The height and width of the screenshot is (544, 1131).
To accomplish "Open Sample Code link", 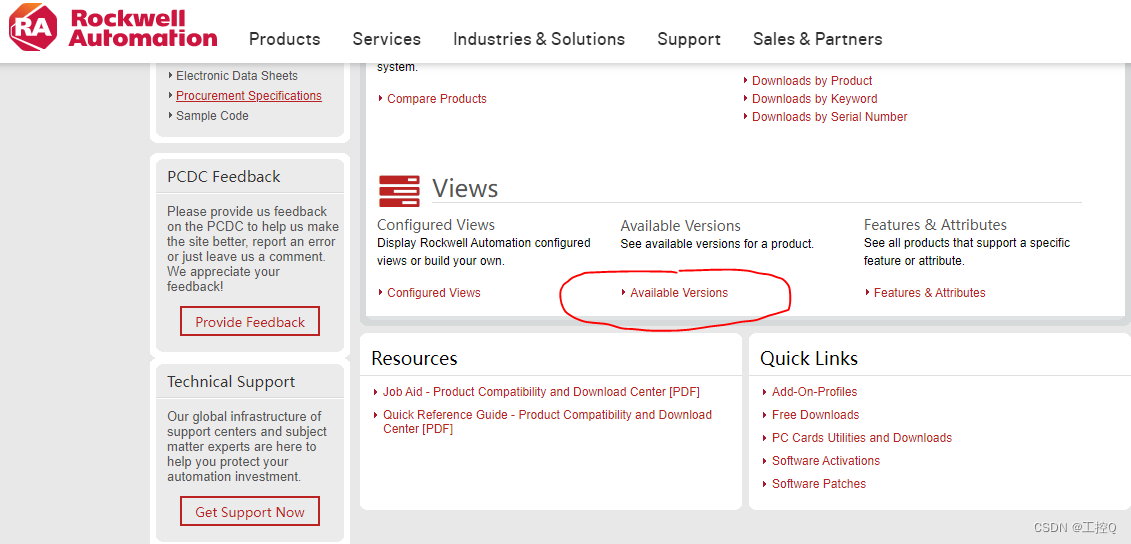I will (212, 115).
